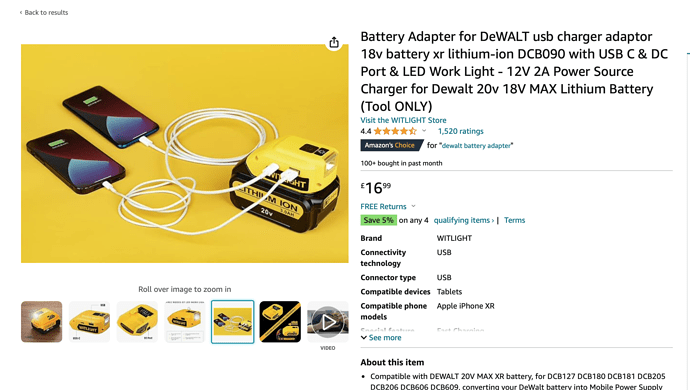
Task: Open the rating breakdown dropdown arrow
Action: [424, 131]
